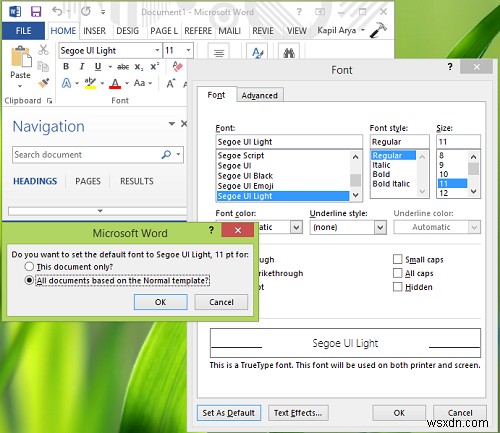Click the Save icon in title bar
Viewport: 500px width, 433px height.
point(36,12)
